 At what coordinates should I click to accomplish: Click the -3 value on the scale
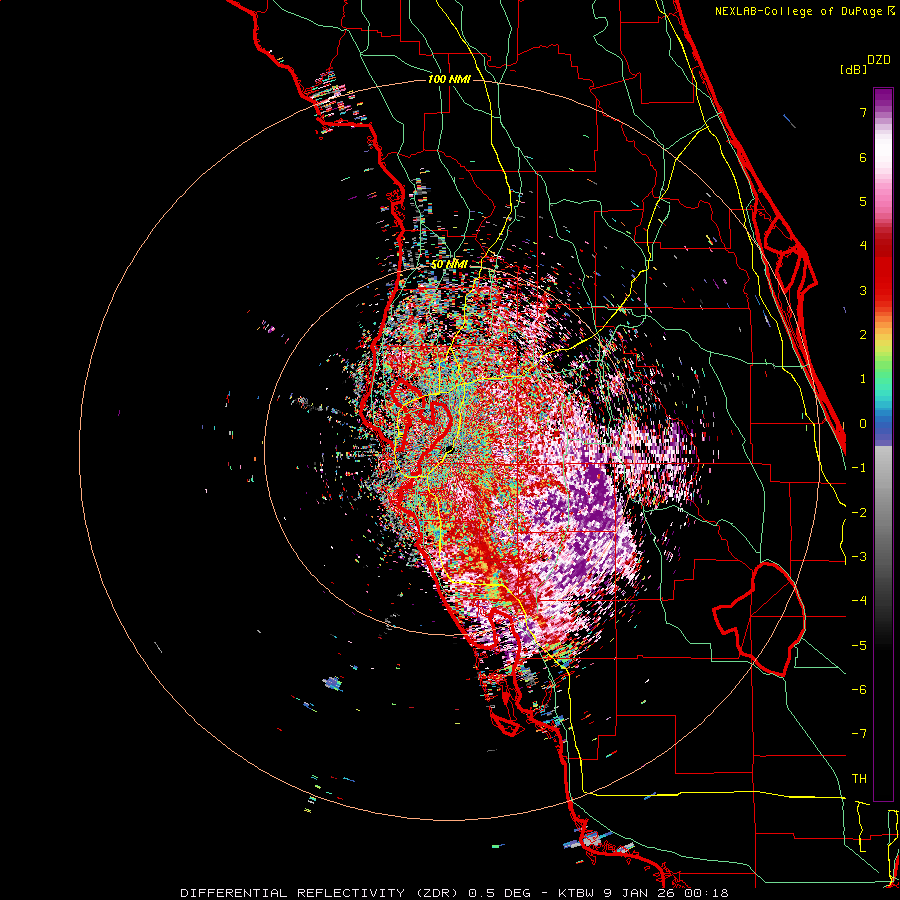pos(859,557)
